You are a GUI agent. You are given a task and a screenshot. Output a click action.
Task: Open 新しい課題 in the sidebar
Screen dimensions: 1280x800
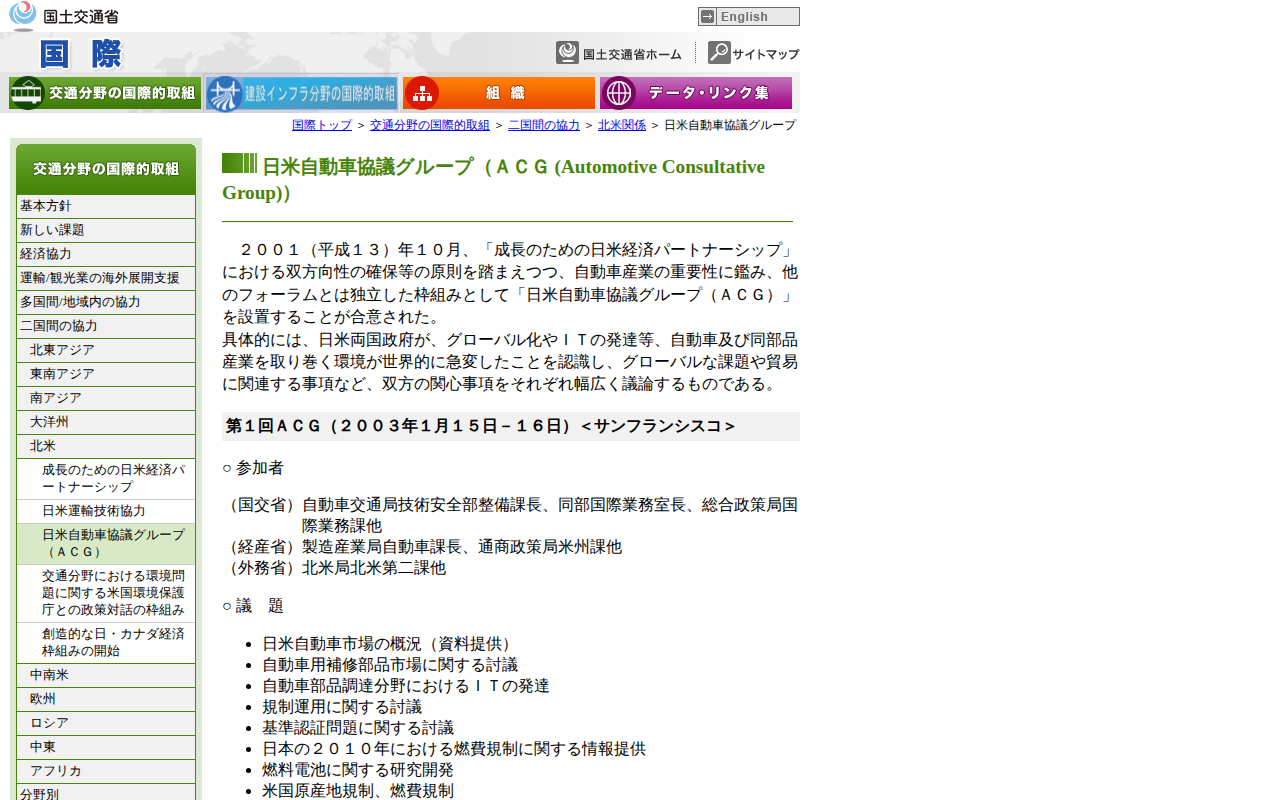coord(106,230)
